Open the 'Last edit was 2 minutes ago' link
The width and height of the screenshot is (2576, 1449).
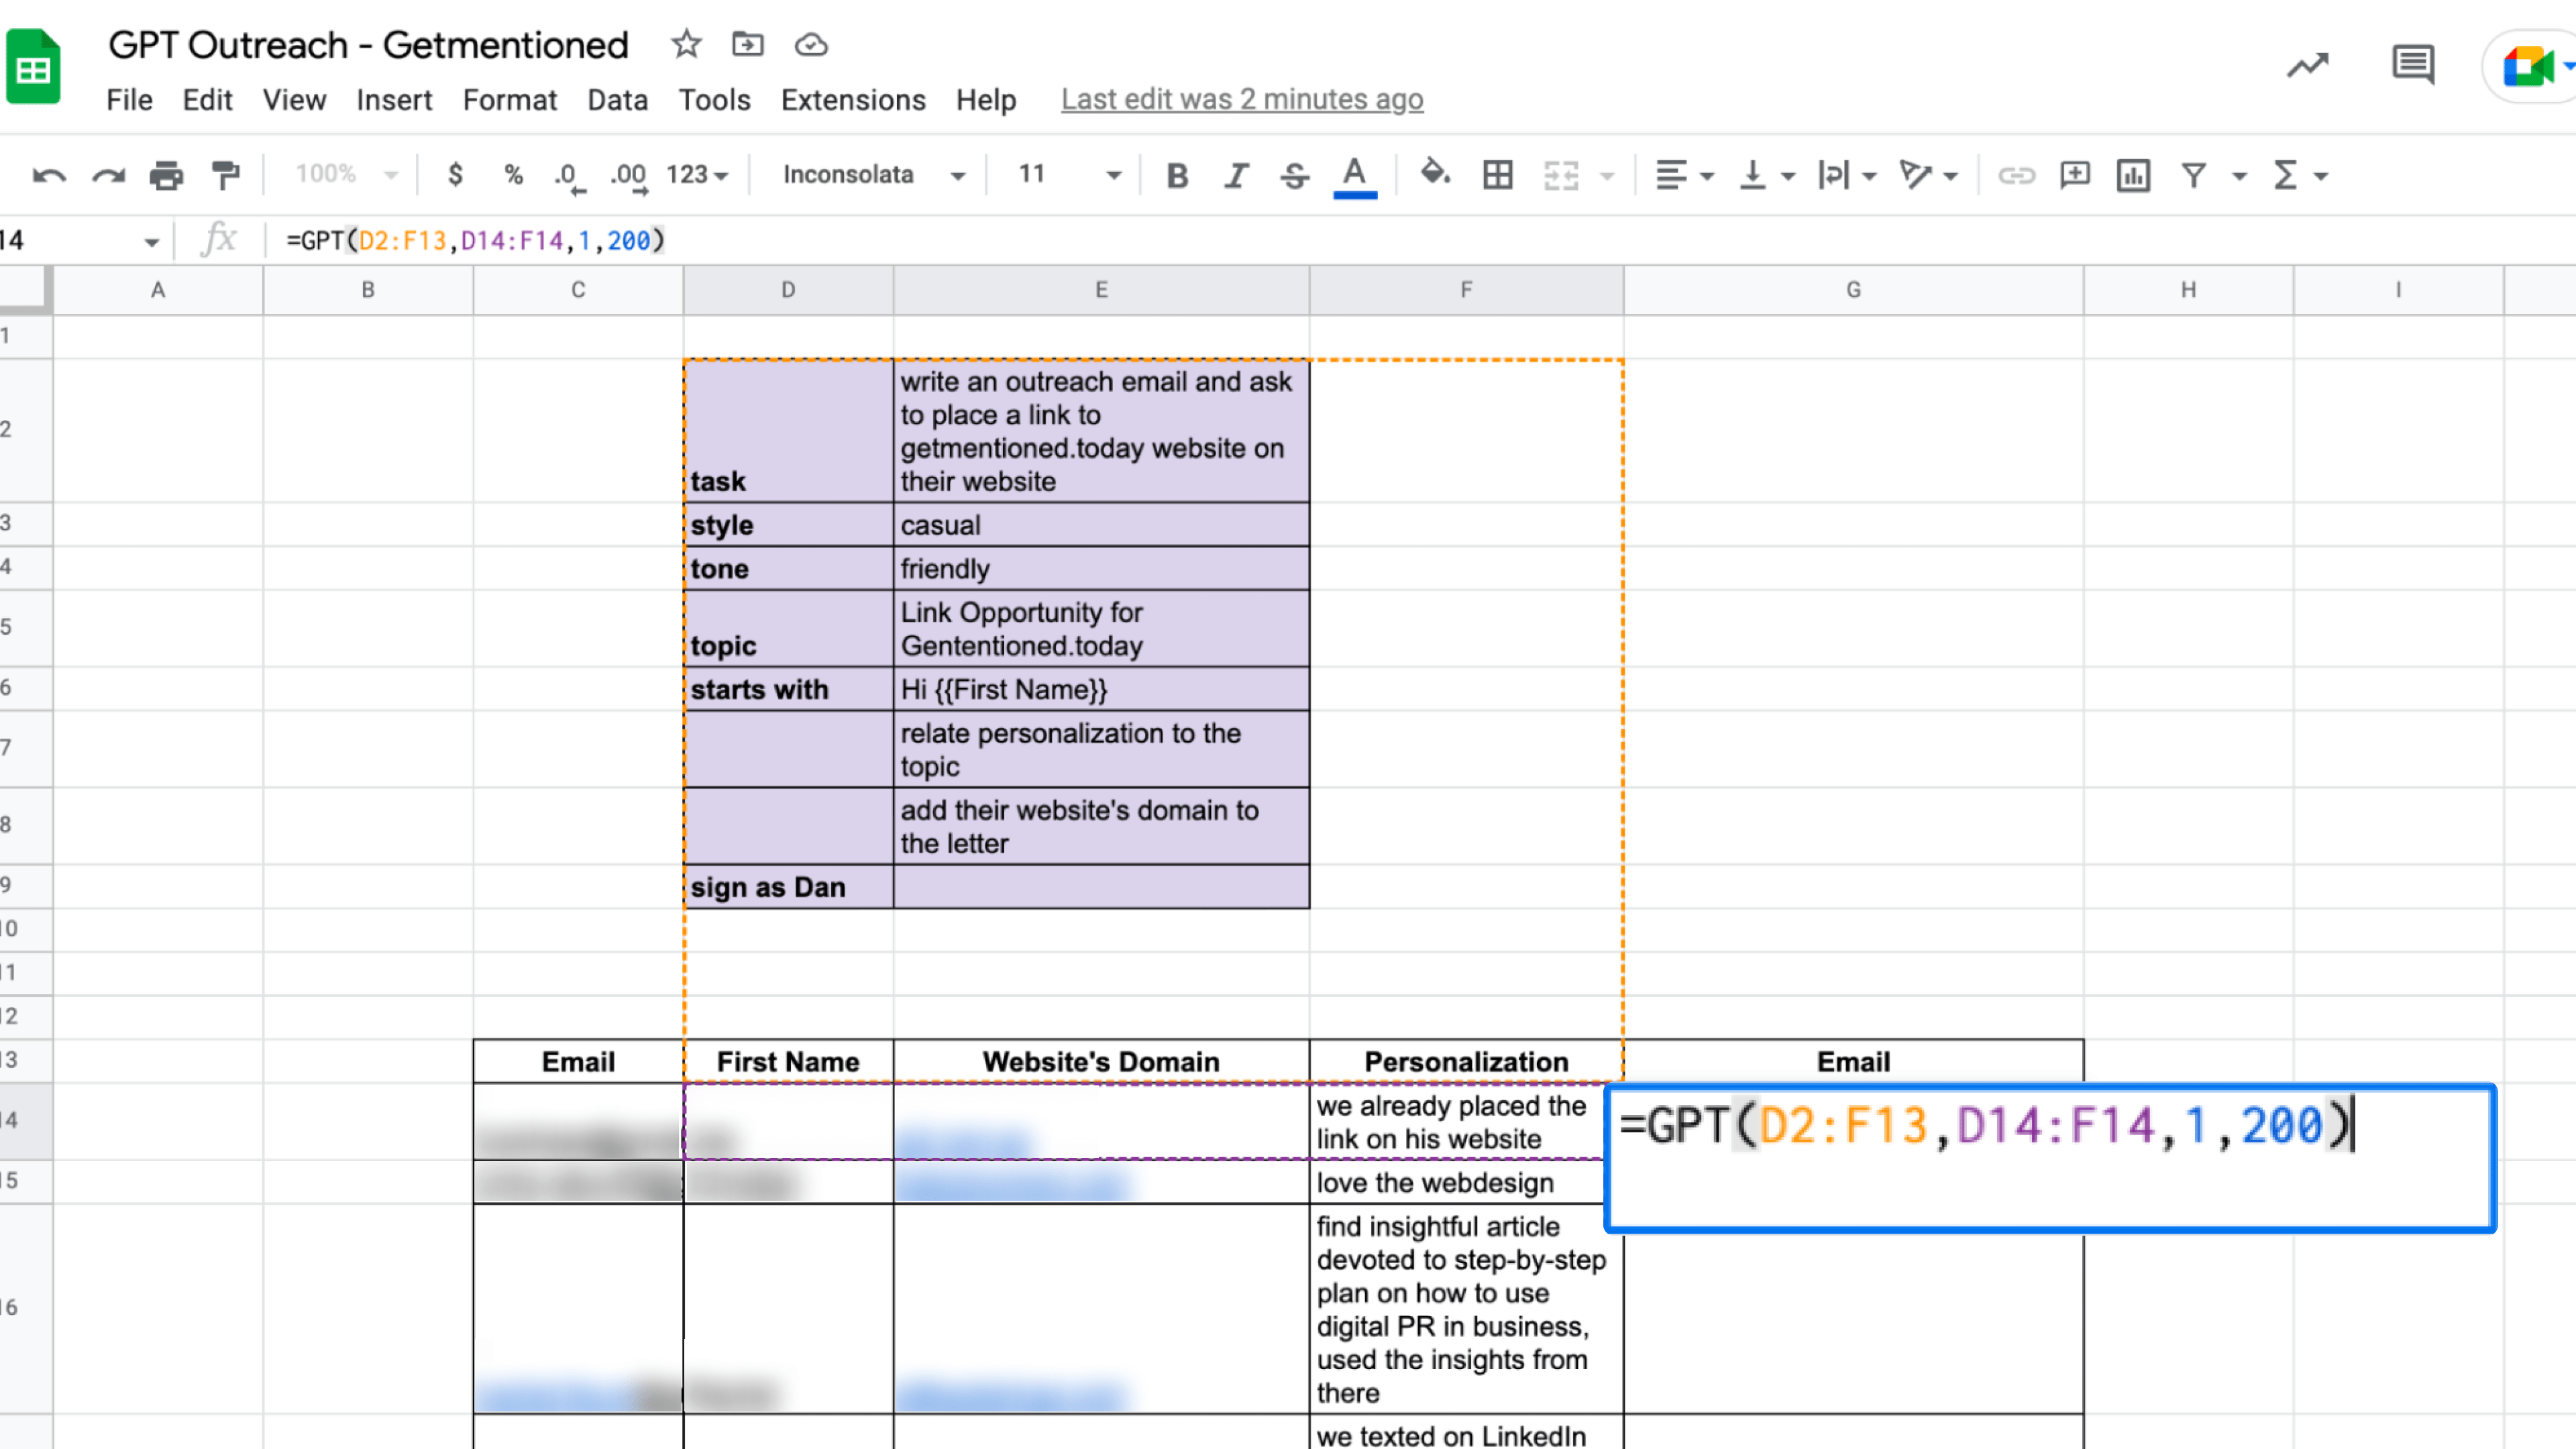[x=1241, y=100]
